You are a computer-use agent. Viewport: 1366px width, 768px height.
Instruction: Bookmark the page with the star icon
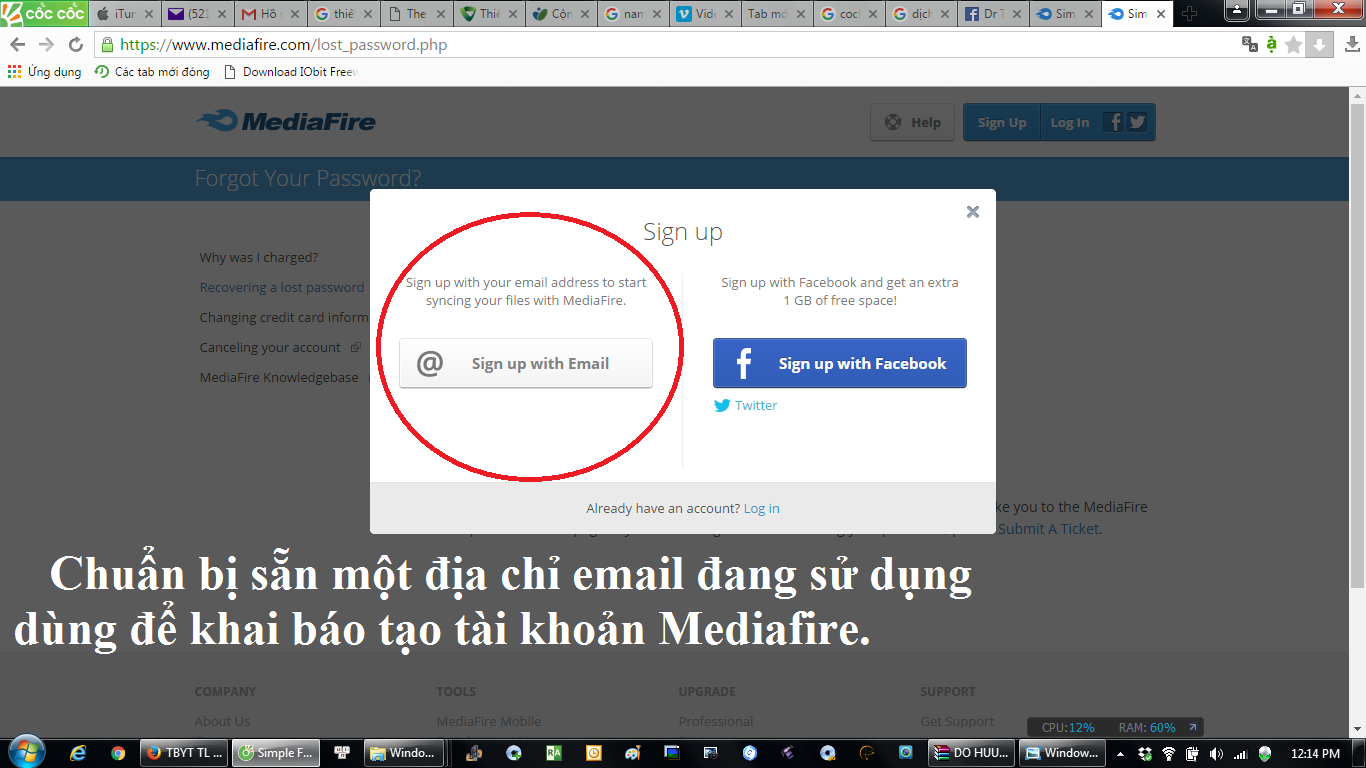(1294, 44)
